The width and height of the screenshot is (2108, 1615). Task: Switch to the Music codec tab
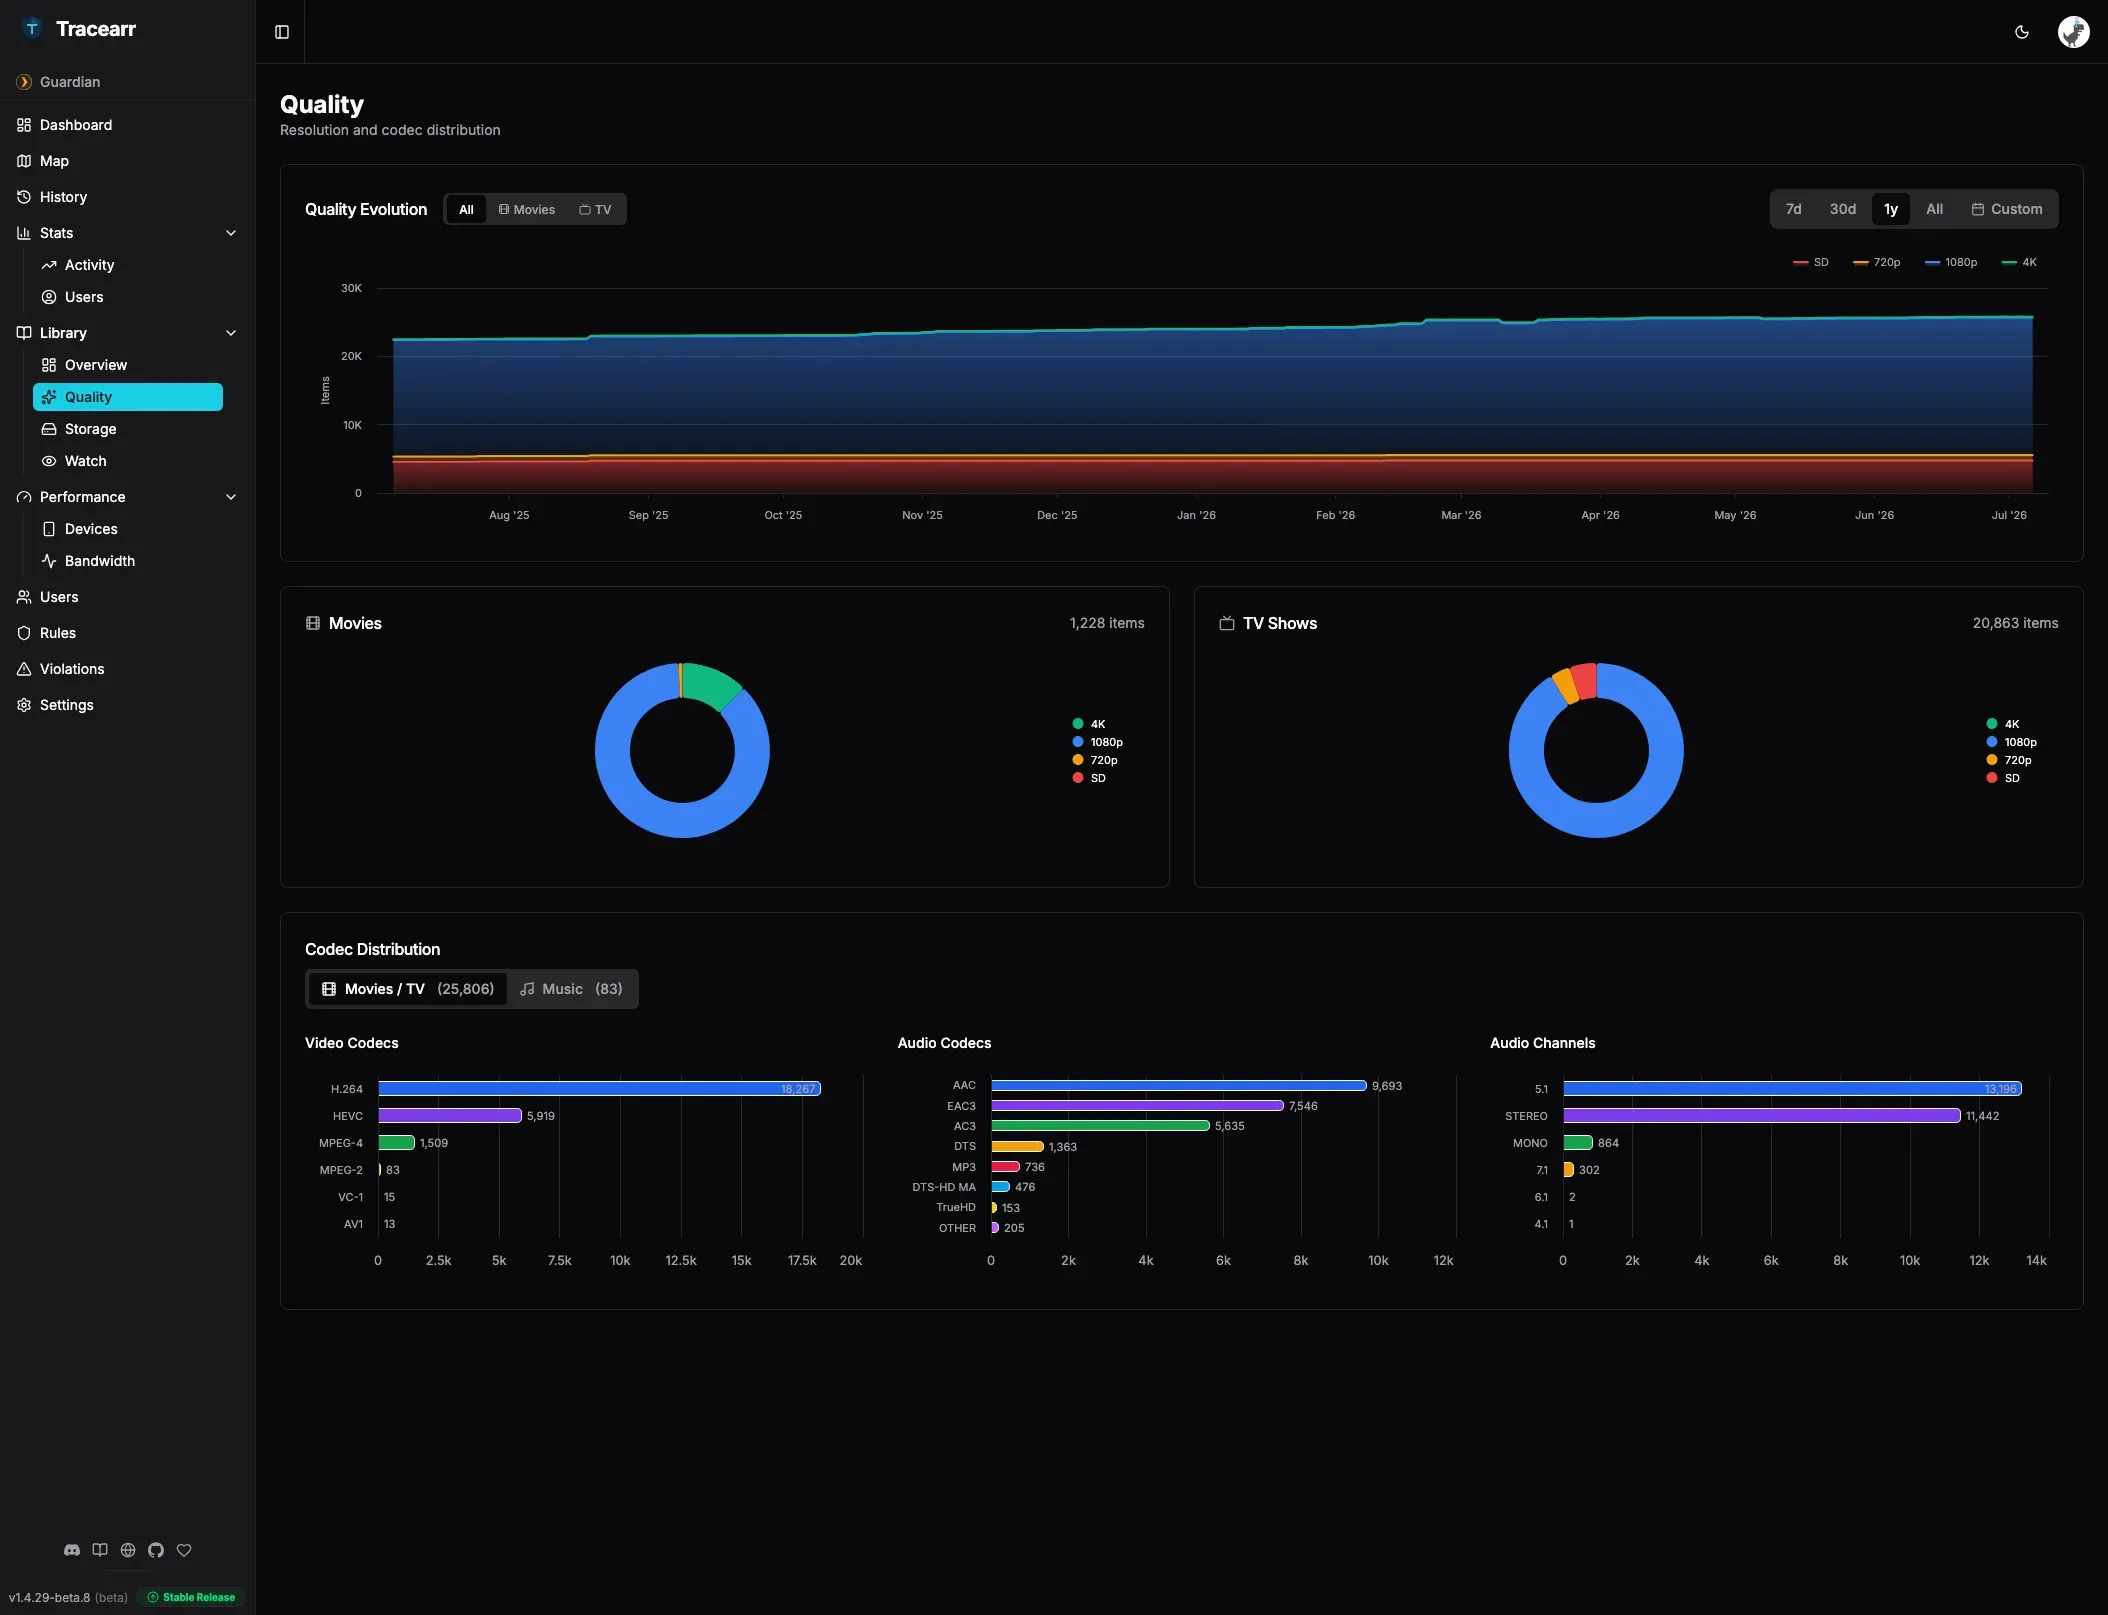click(x=571, y=989)
